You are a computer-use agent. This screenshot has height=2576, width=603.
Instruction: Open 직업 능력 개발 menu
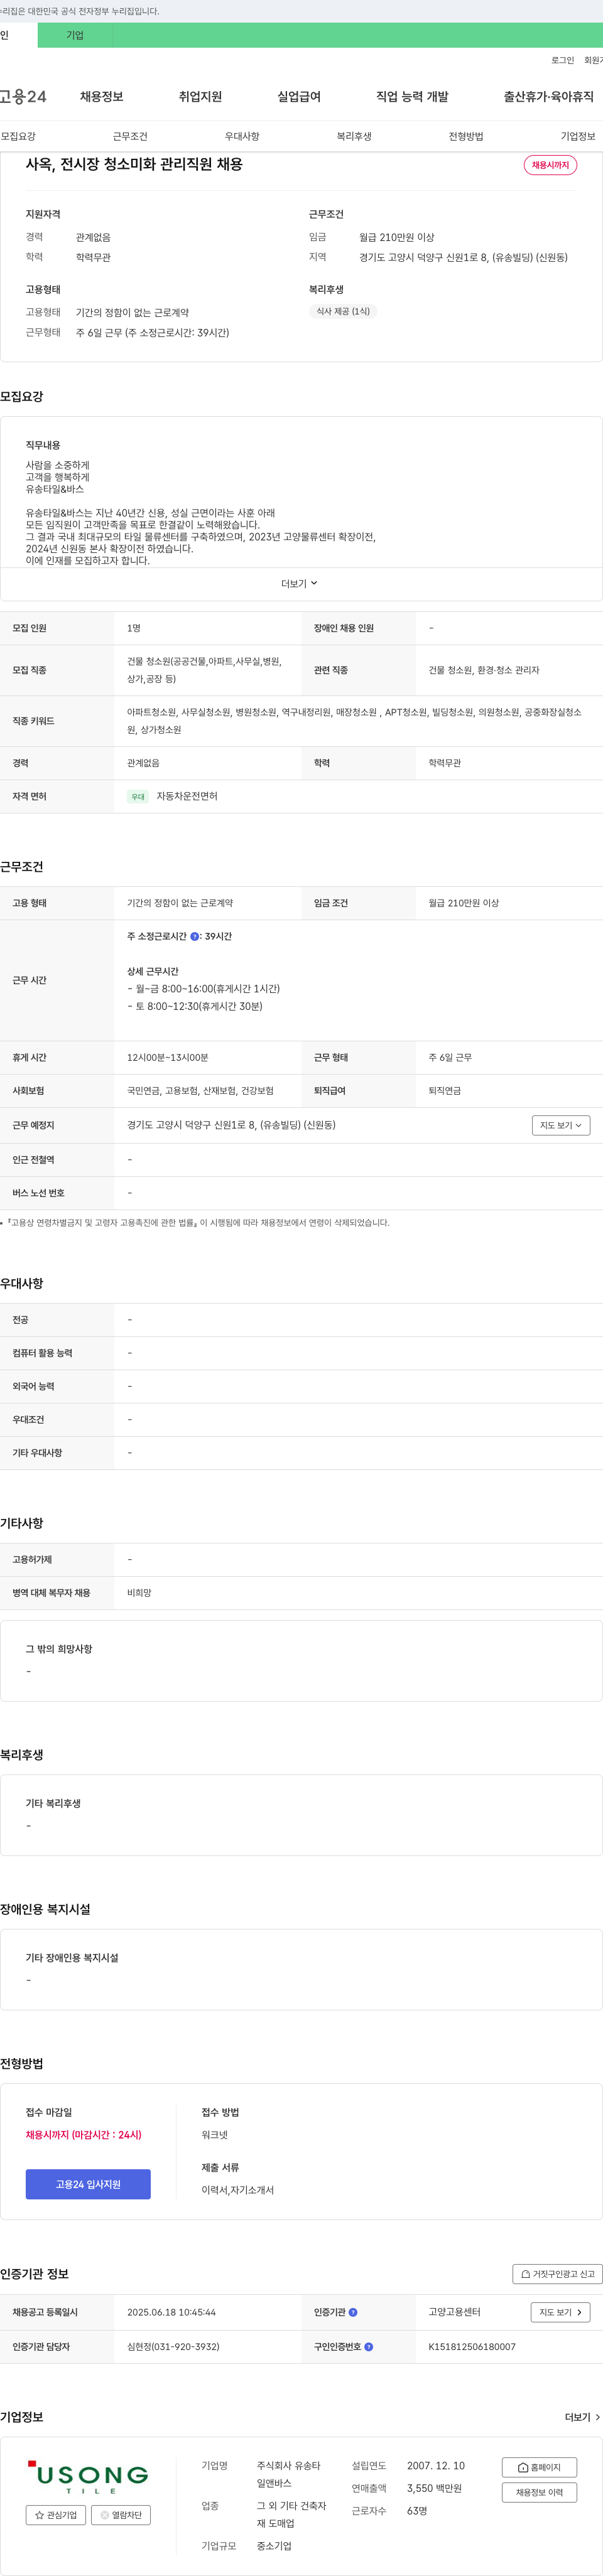click(x=412, y=97)
